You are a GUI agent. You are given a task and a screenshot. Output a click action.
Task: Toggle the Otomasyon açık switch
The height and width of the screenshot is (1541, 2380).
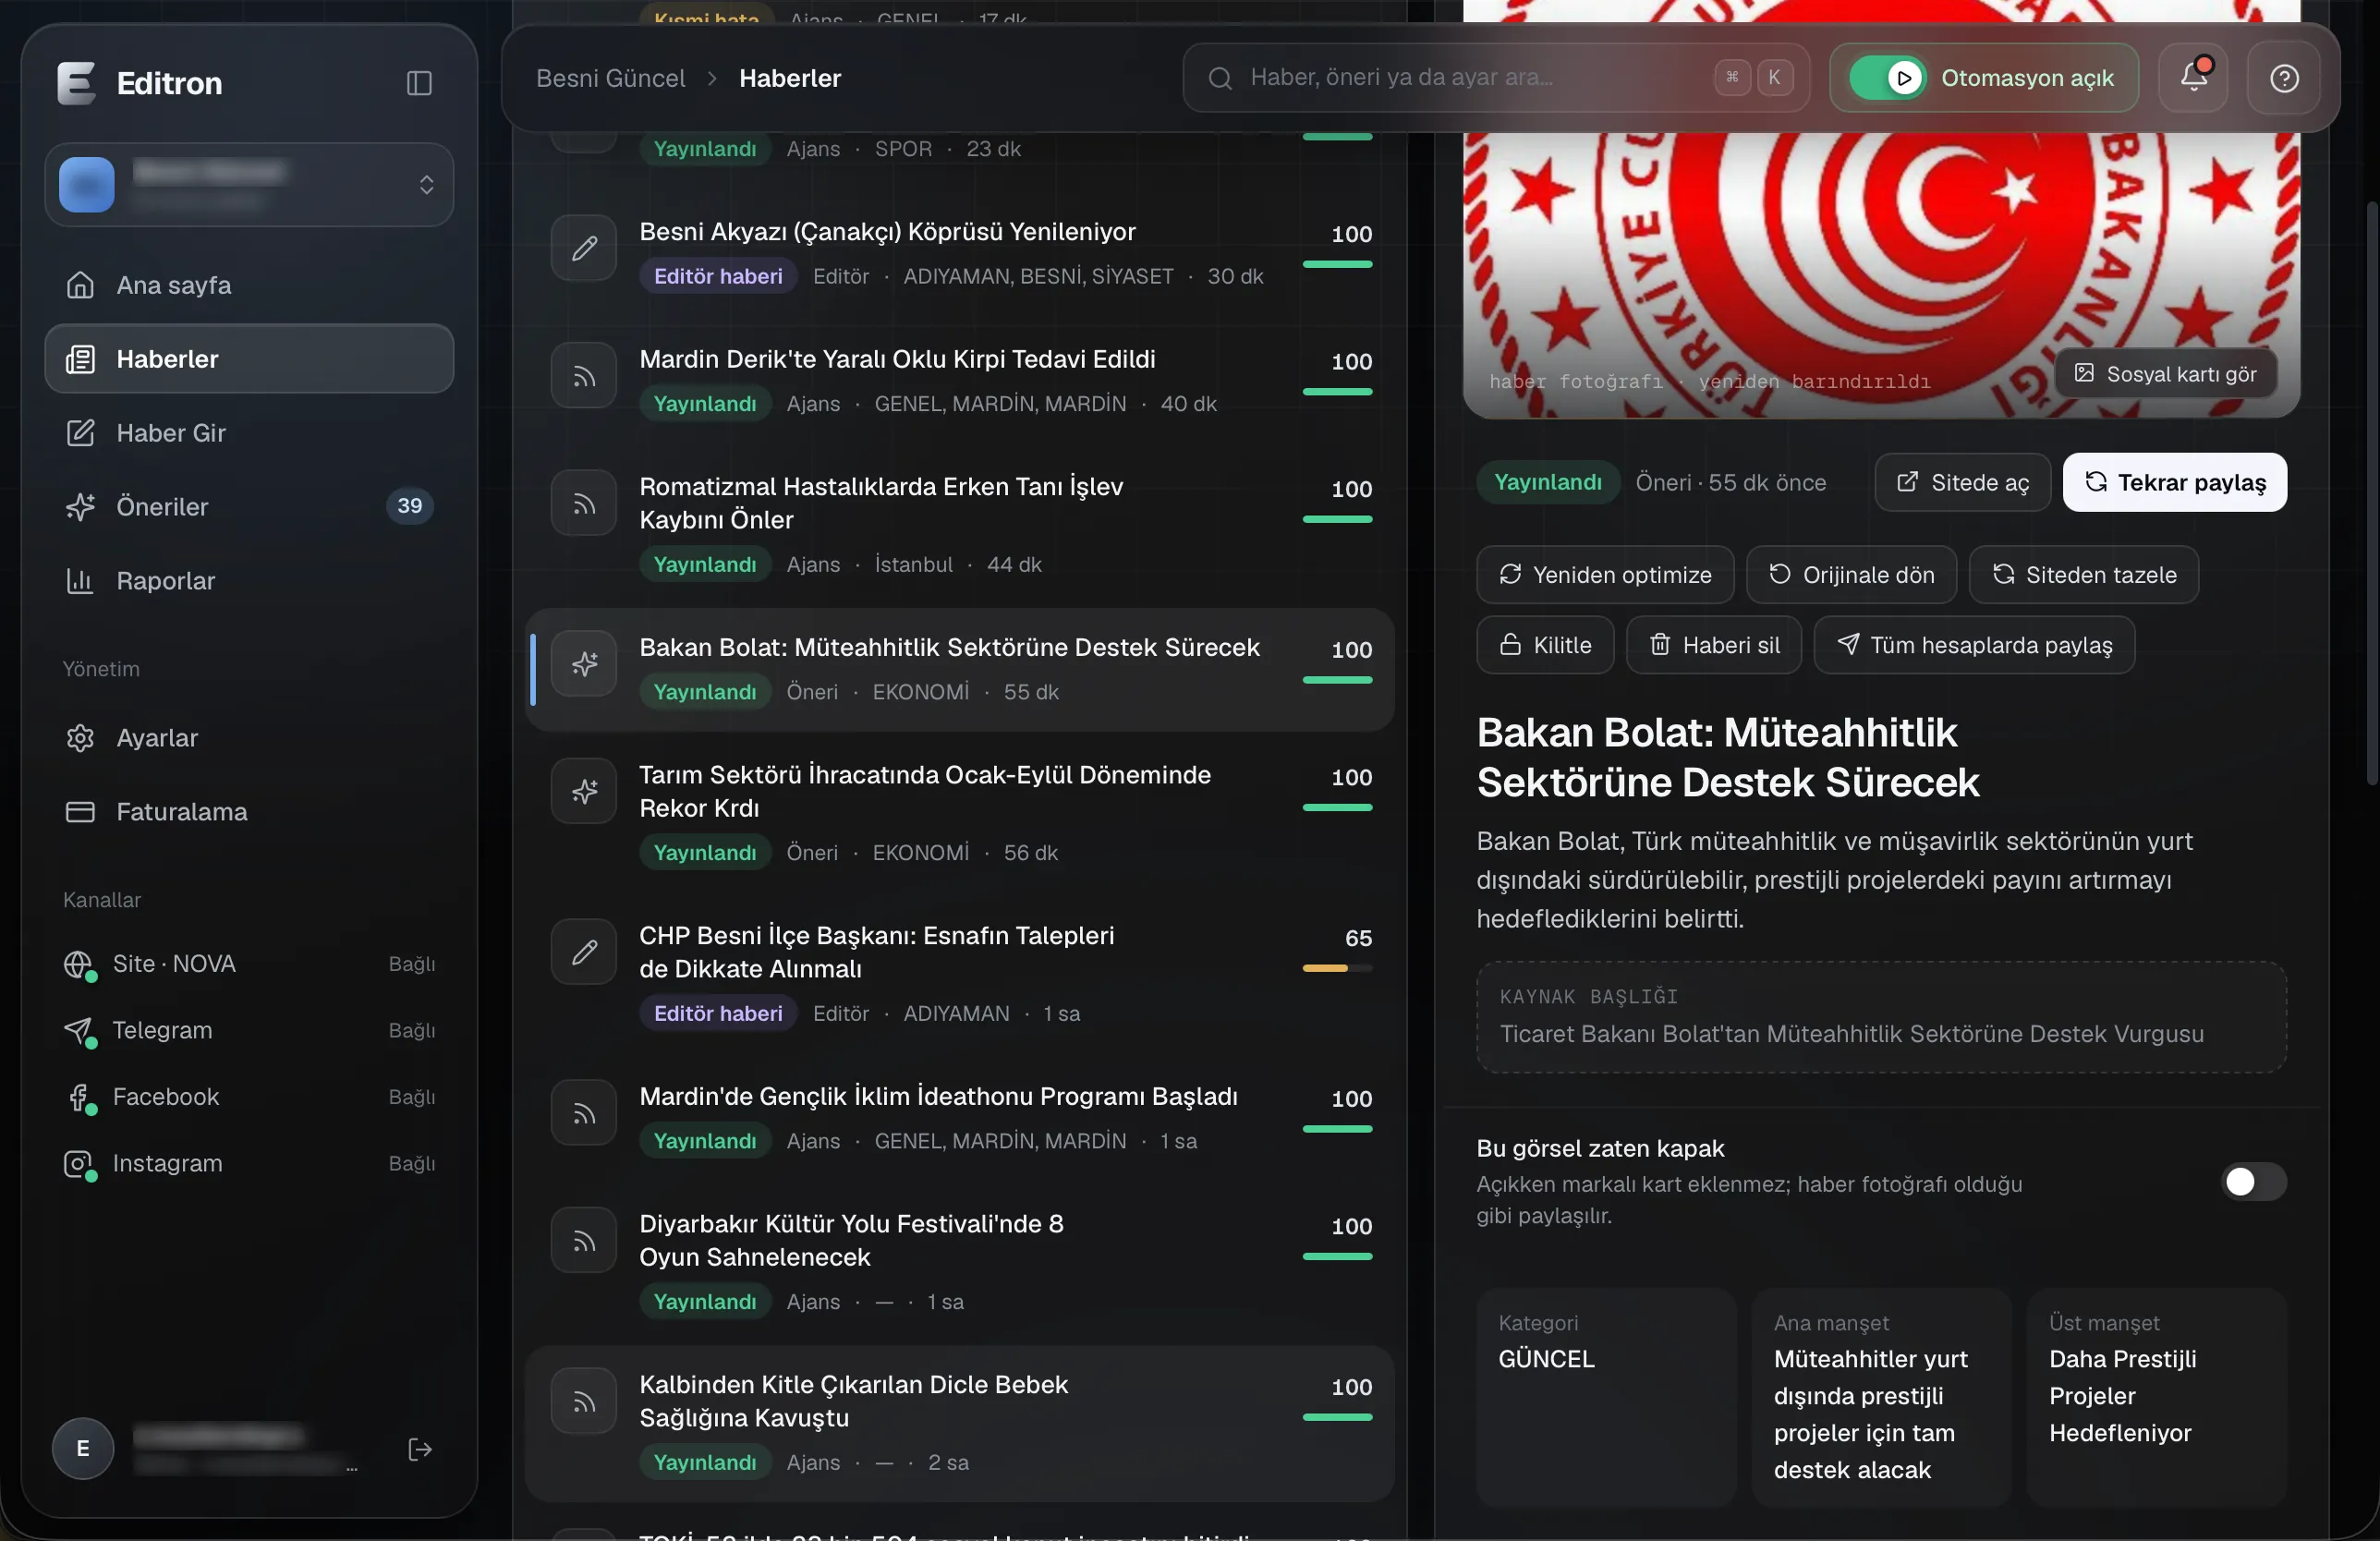[1887, 78]
